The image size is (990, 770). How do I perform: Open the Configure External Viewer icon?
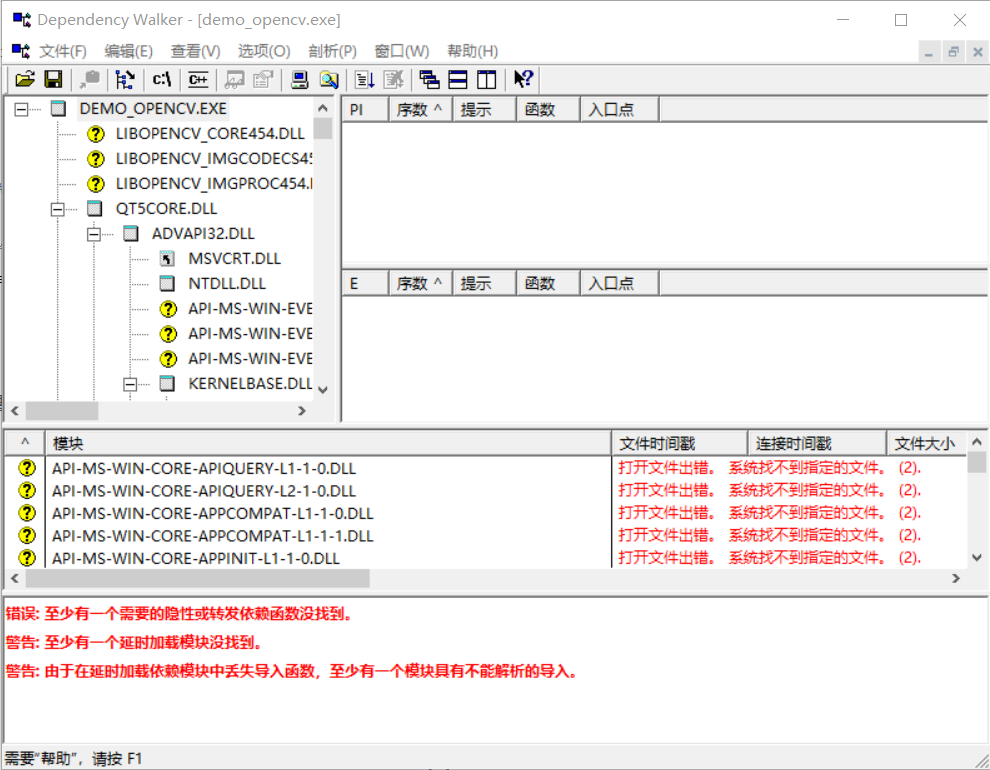[261, 79]
